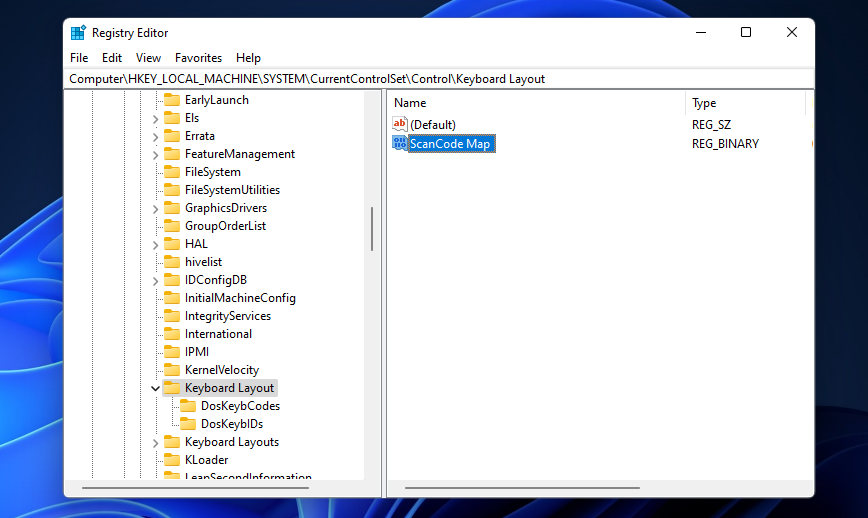
Task: Click the FileSystemUtilities folder icon
Action: pyautogui.click(x=172, y=190)
